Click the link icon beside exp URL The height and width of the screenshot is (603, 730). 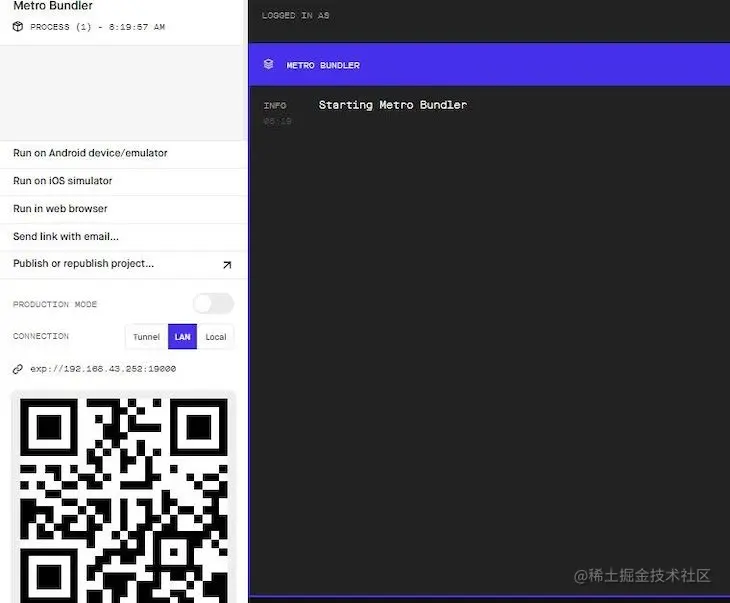(18, 369)
